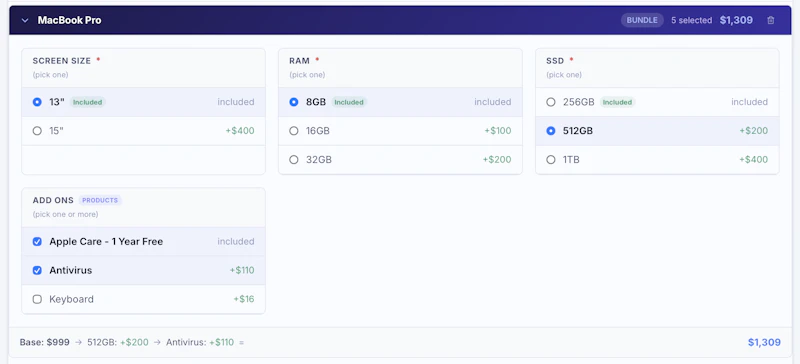Click '(pick one or more)' under Add Ons

point(65,214)
